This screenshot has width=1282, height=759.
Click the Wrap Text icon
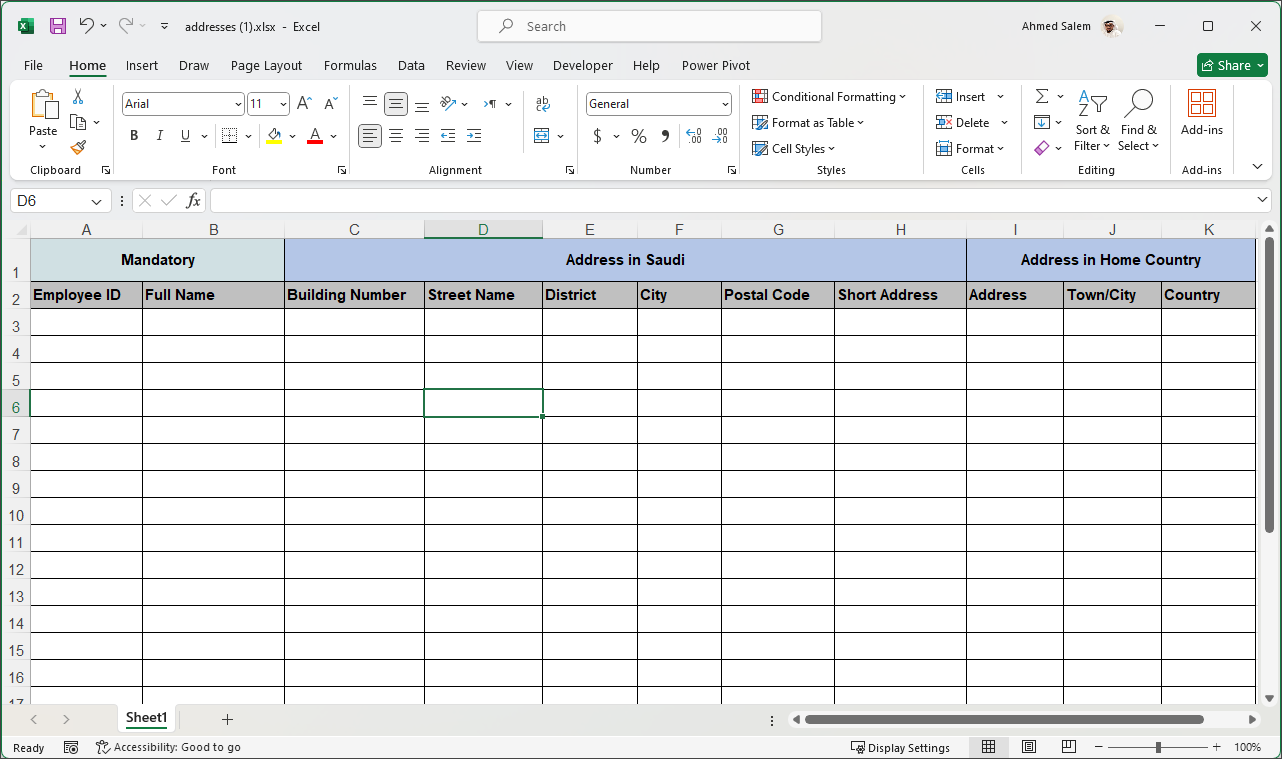(542, 104)
